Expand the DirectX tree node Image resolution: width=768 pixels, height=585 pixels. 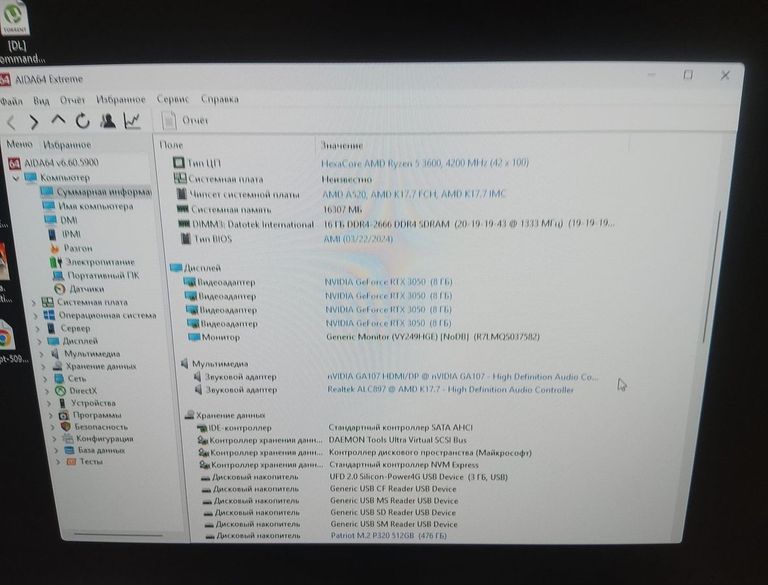[47, 391]
